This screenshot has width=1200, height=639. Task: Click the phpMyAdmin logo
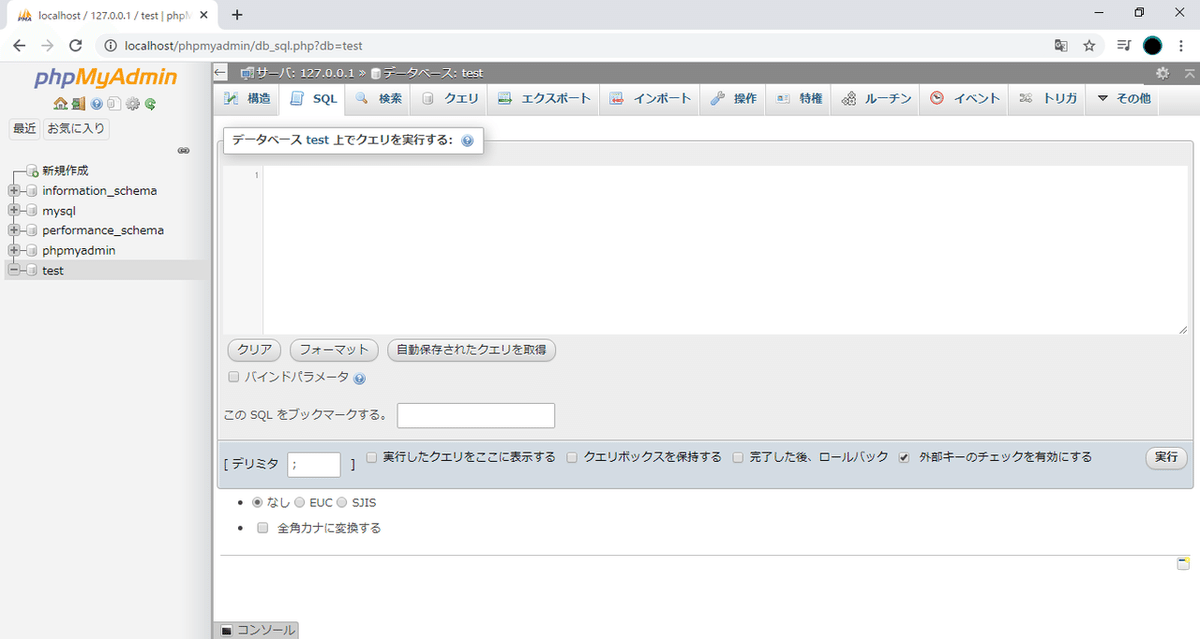tap(105, 78)
